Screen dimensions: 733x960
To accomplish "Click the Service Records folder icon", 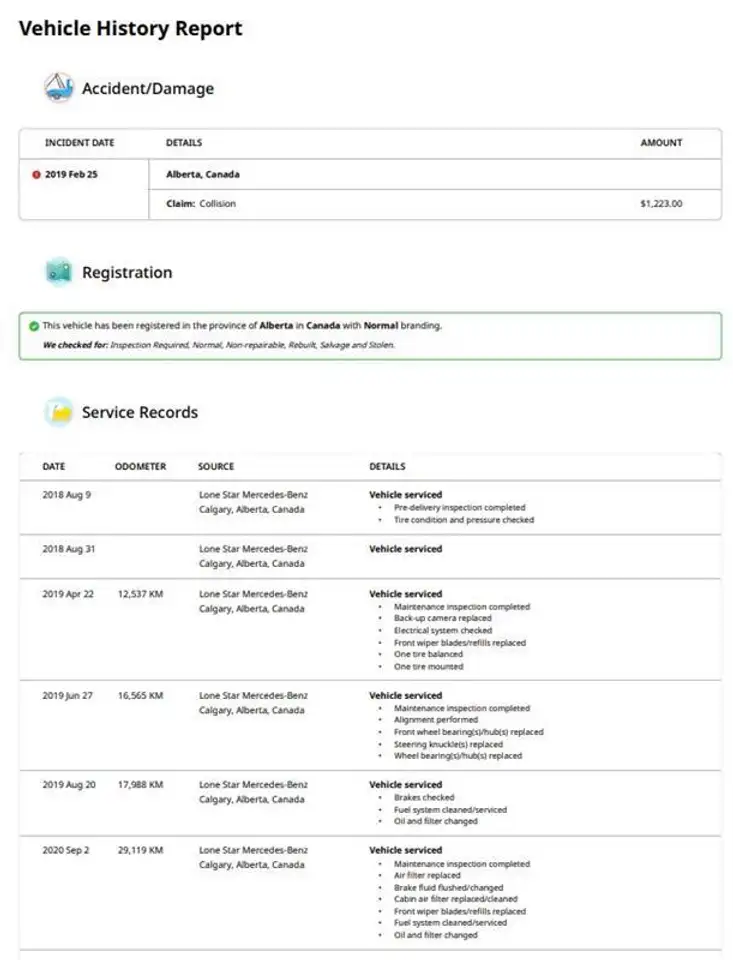I will [x=59, y=412].
